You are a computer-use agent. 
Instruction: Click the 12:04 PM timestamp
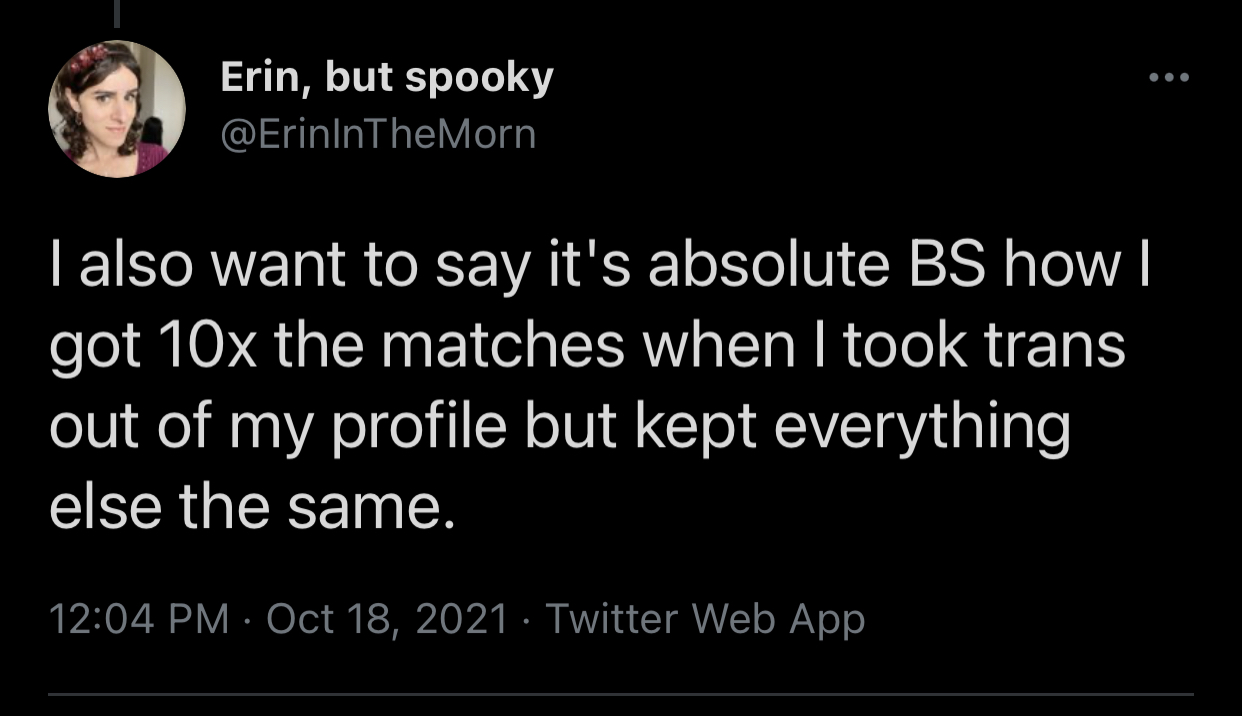click(x=140, y=620)
